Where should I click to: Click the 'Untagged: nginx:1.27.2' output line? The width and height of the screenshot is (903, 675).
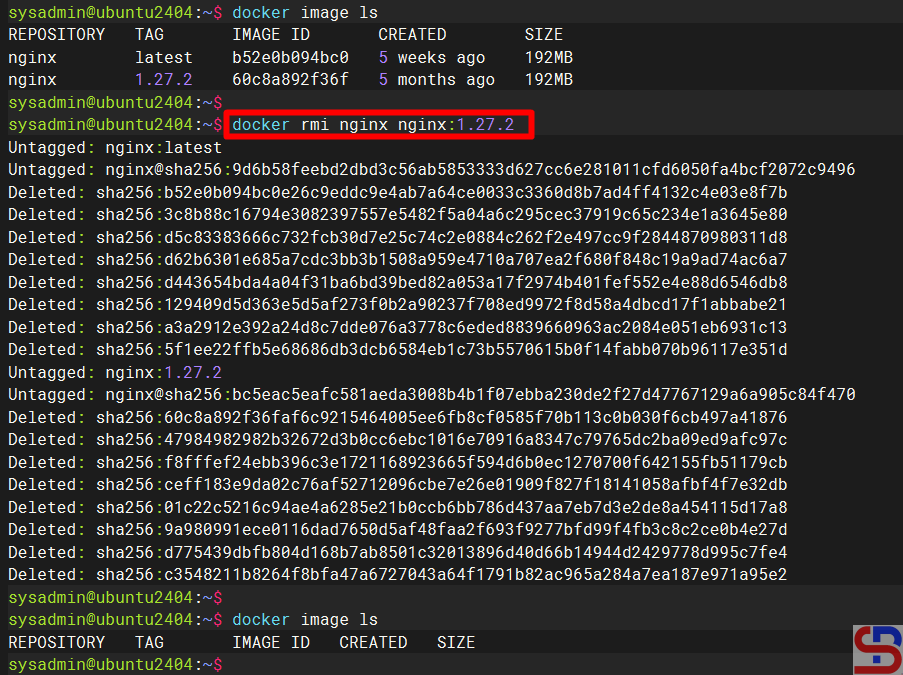93,372
